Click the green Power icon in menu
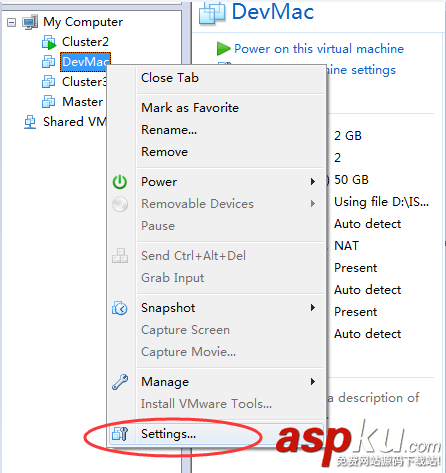 120,182
